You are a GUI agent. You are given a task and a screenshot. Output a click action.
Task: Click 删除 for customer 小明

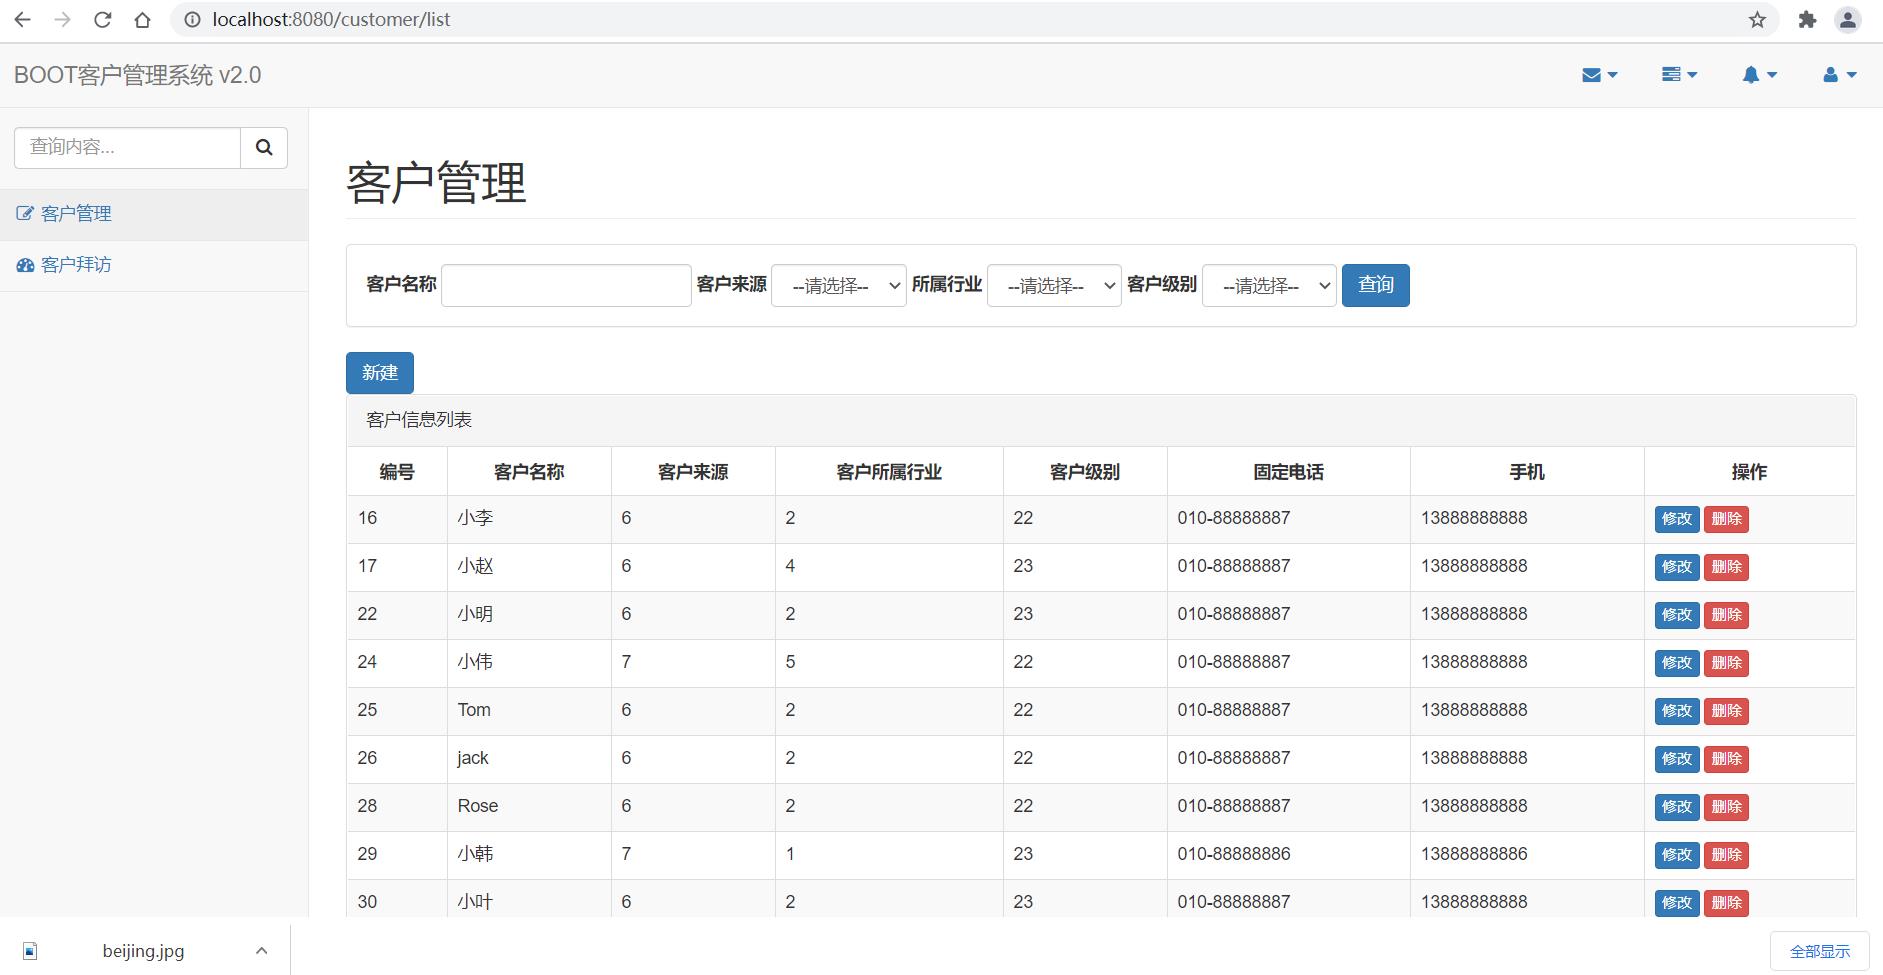click(x=1726, y=615)
